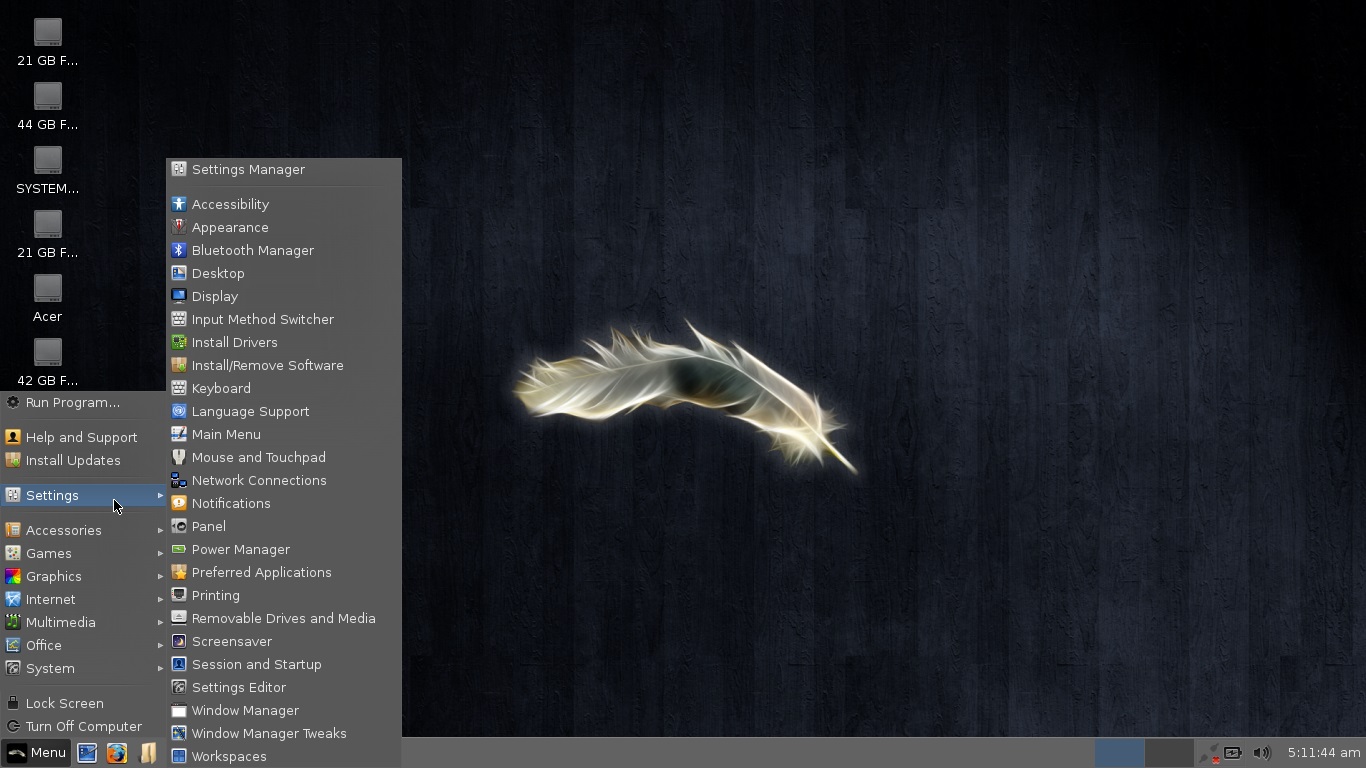Open Settings Editor
Screen dimensions: 1366x768
(284, 687)
